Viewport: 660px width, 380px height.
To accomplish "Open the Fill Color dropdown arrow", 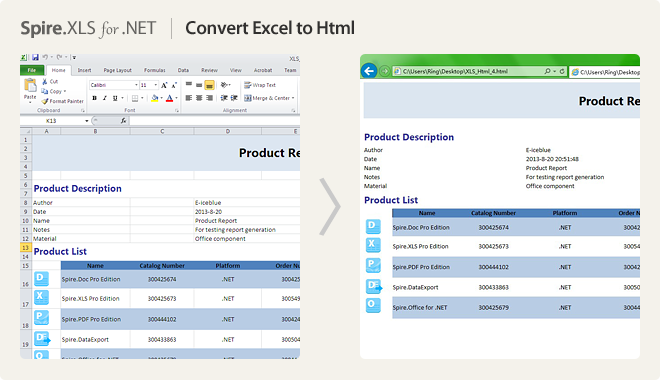I will pyautogui.click(x=162, y=98).
